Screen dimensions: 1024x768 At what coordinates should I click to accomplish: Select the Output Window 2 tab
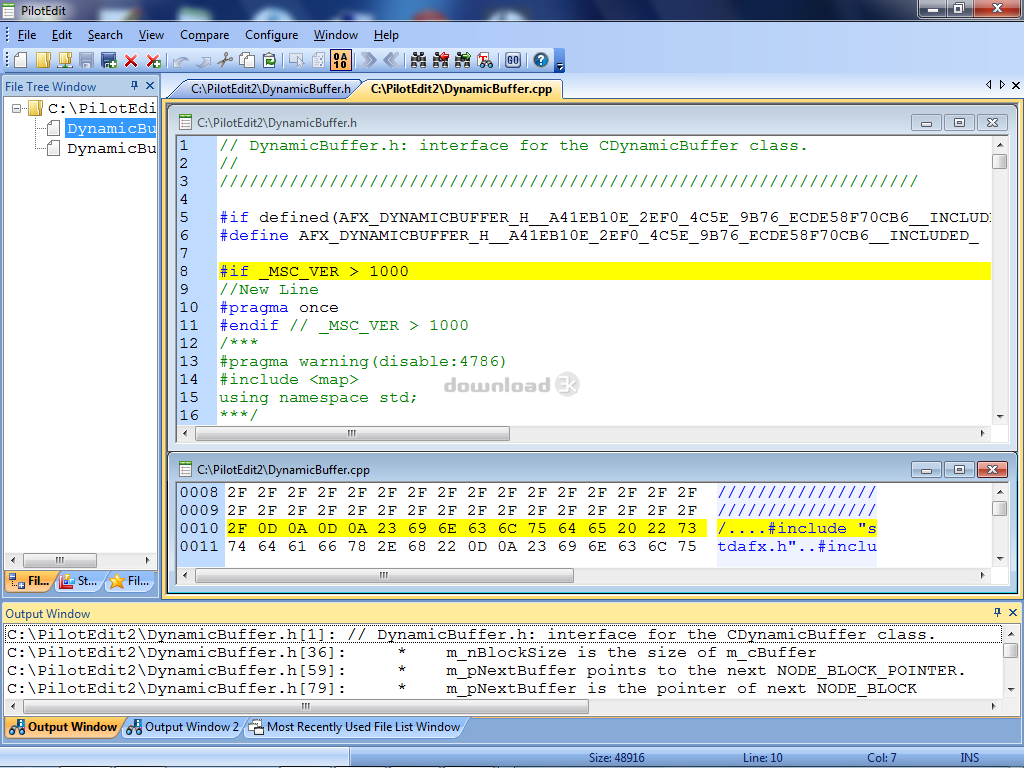coord(191,727)
